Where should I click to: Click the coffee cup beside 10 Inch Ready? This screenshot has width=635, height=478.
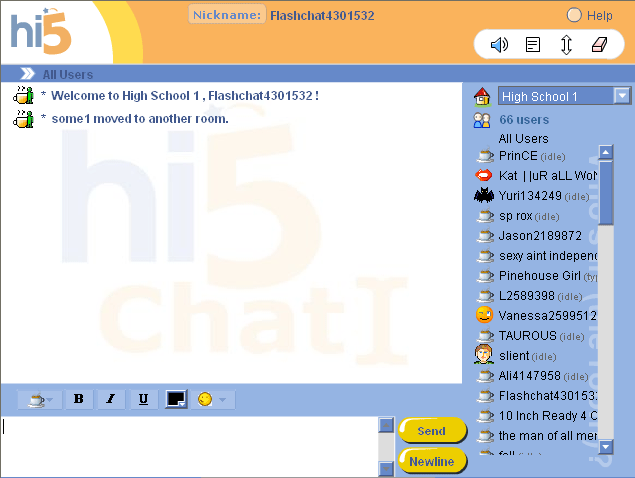click(x=485, y=416)
